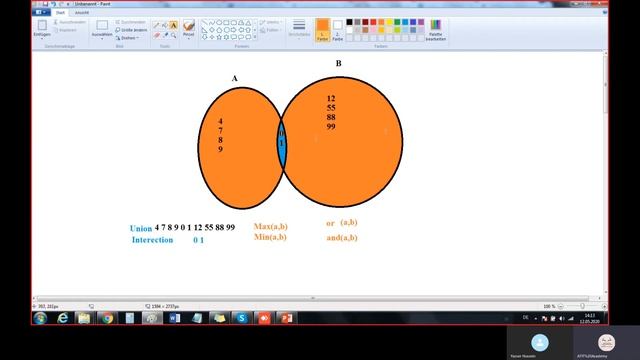Expand the shapes gallery more arrow
The image size is (640, 360).
pos(255,37)
